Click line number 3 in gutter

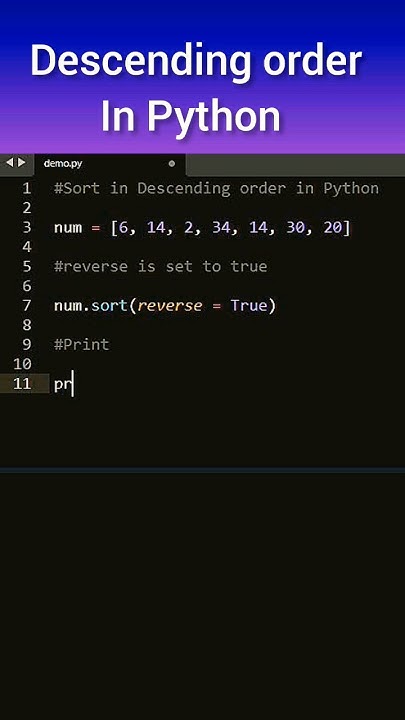[26, 227]
